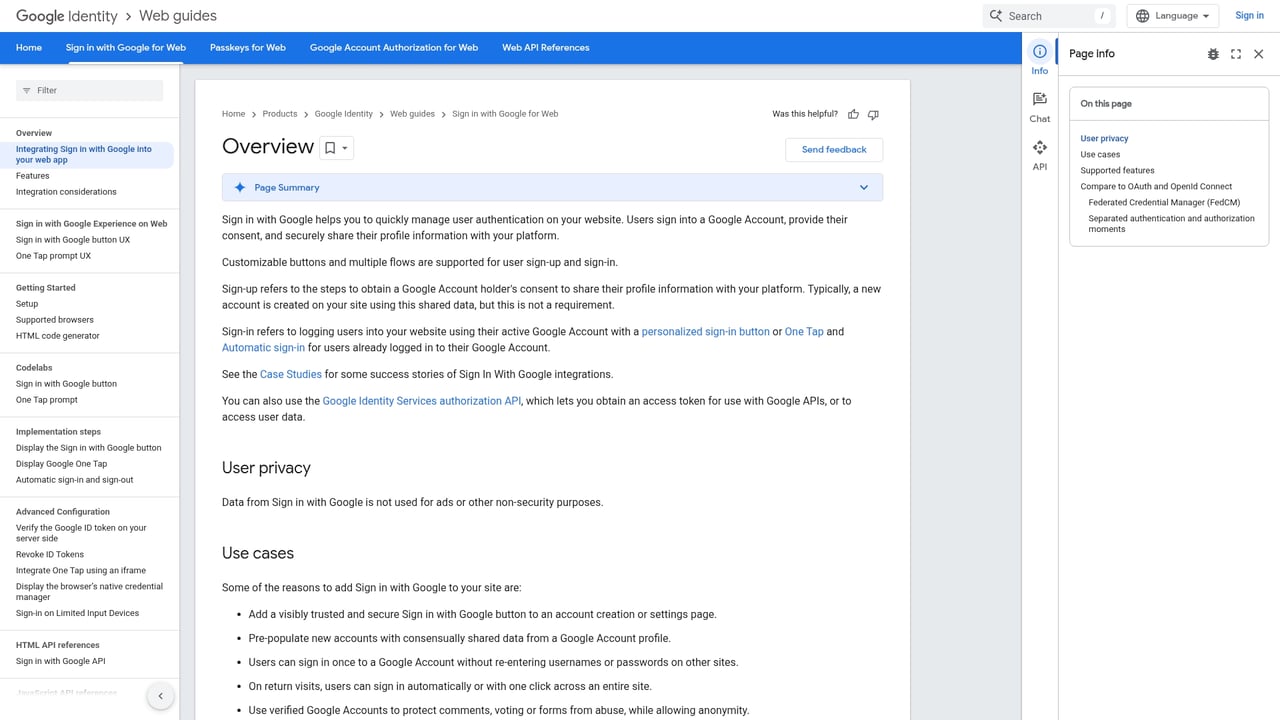Expand Page info to fullscreen view
Screen dimensions: 1280x720
point(1236,54)
